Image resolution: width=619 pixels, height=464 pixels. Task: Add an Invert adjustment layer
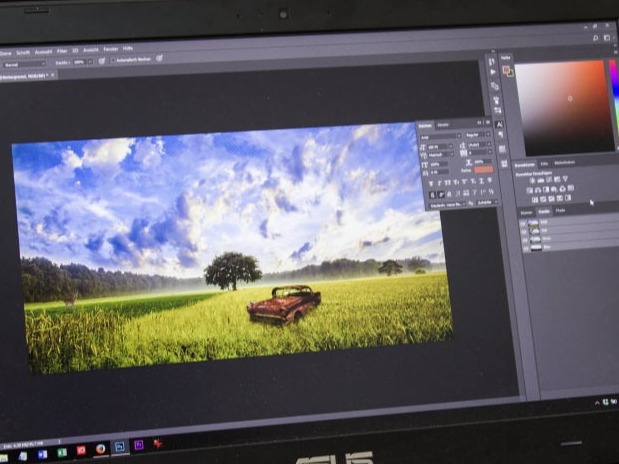pyautogui.click(x=535, y=199)
